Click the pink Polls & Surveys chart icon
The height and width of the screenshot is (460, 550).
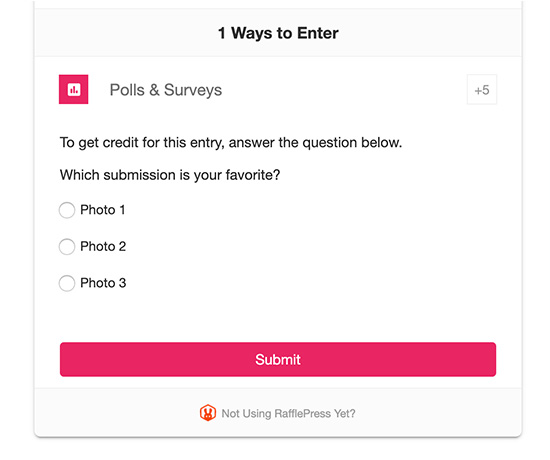[x=73, y=89]
